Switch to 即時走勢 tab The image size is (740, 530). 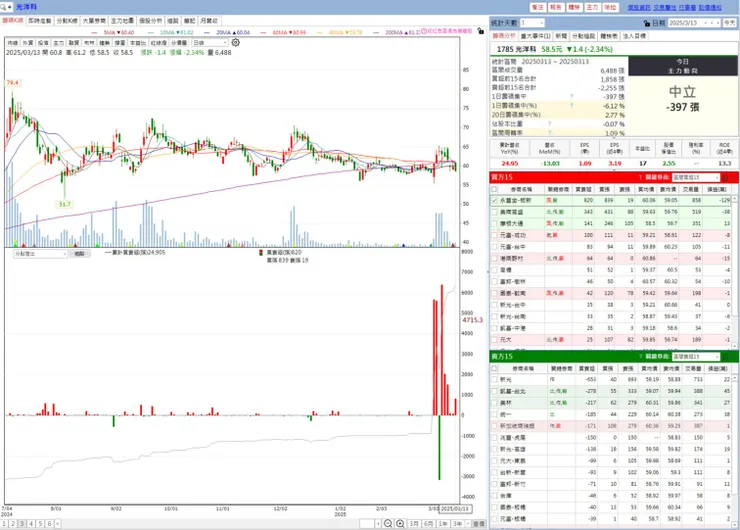pyautogui.click(x=40, y=21)
